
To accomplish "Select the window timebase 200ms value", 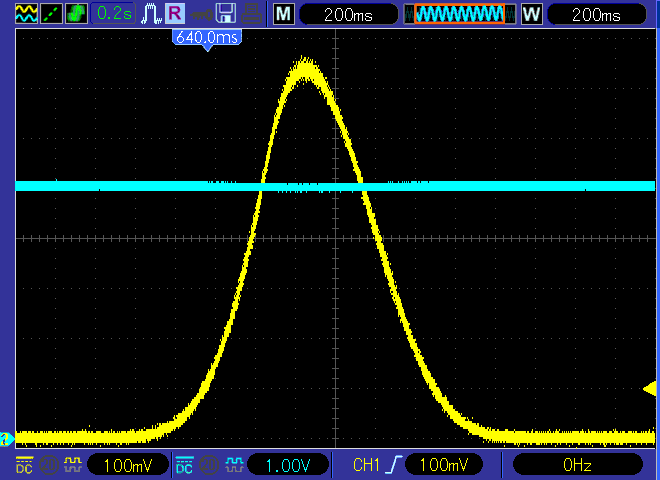I will [x=596, y=15].
